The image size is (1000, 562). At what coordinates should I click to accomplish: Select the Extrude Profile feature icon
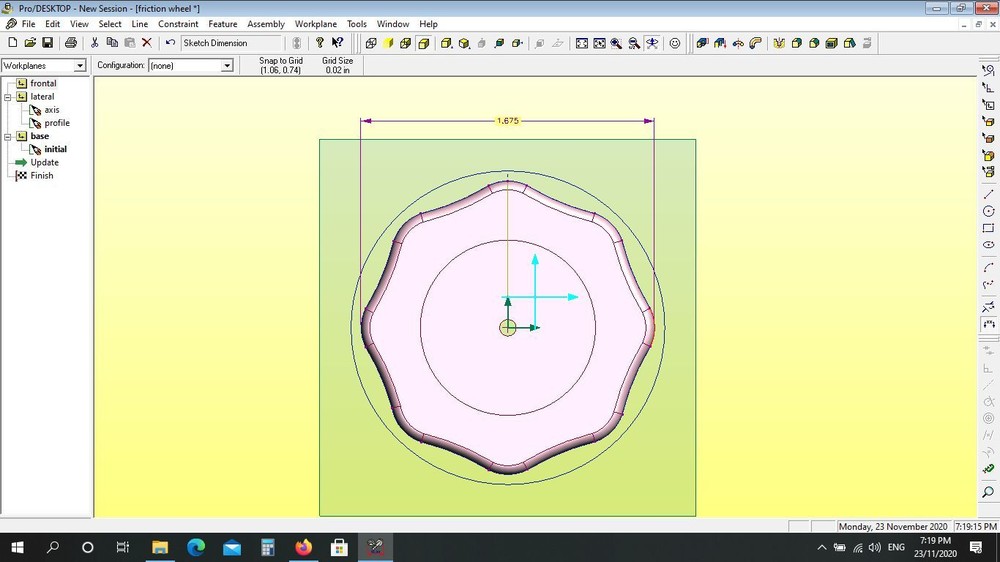(701, 43)
